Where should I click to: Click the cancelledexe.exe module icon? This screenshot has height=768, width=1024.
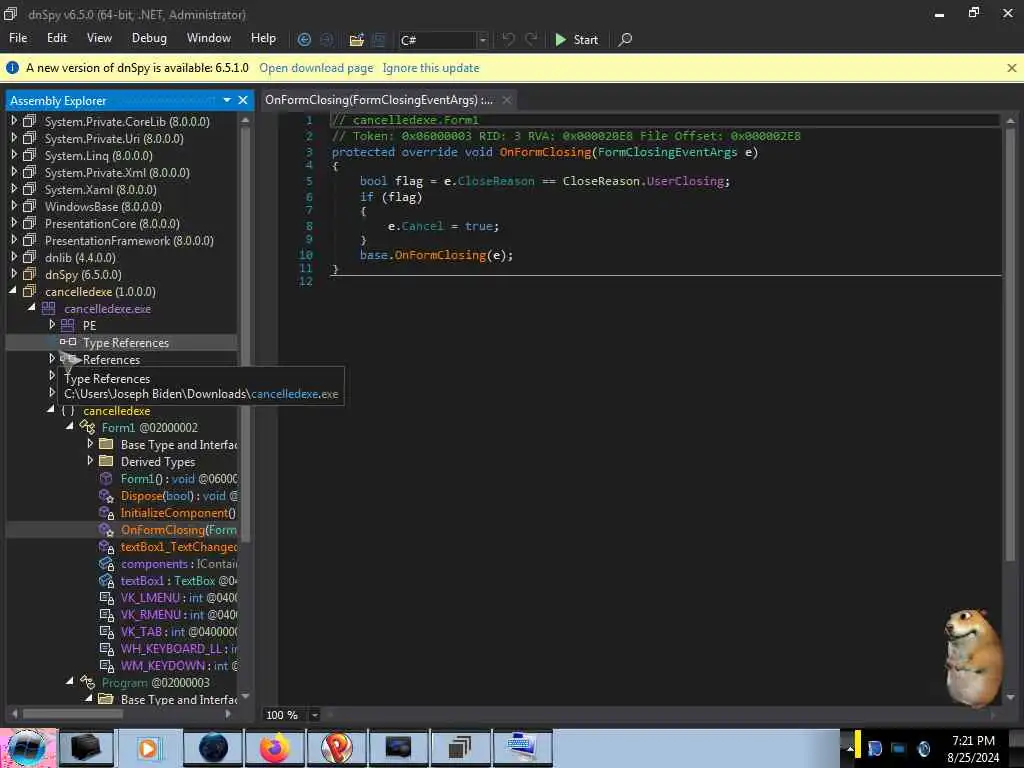pos(49,308)
